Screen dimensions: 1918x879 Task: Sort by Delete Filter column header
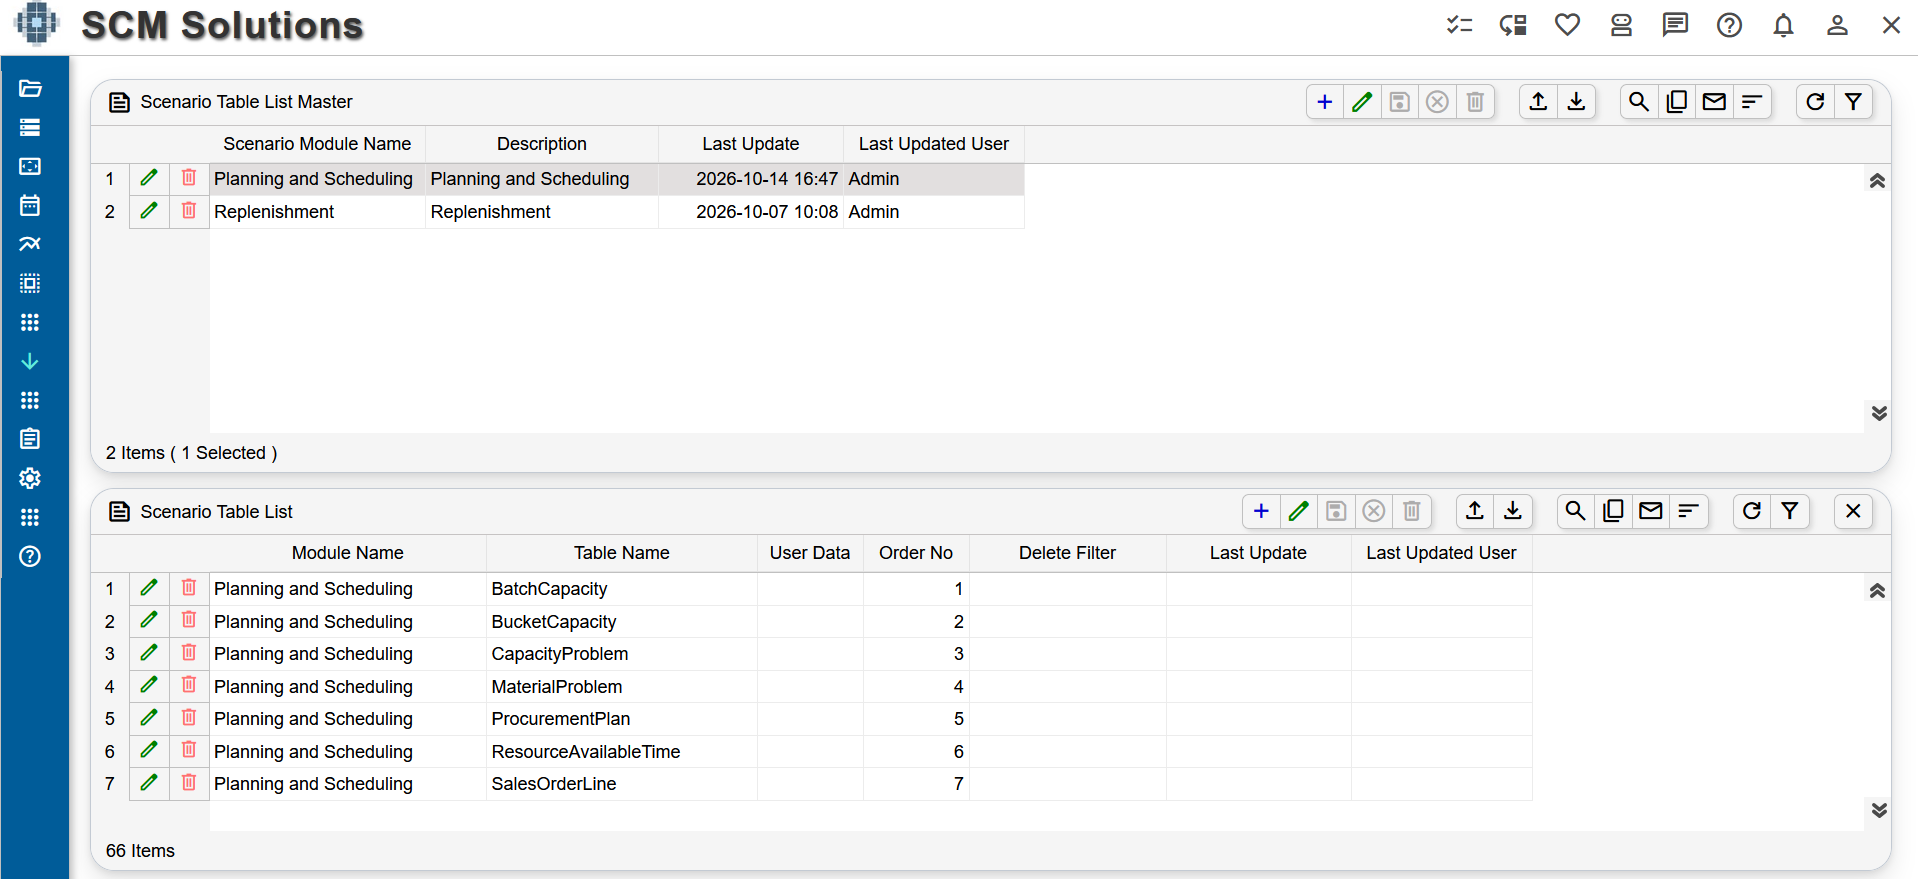pyautogui.click(x=1067, y=553)
